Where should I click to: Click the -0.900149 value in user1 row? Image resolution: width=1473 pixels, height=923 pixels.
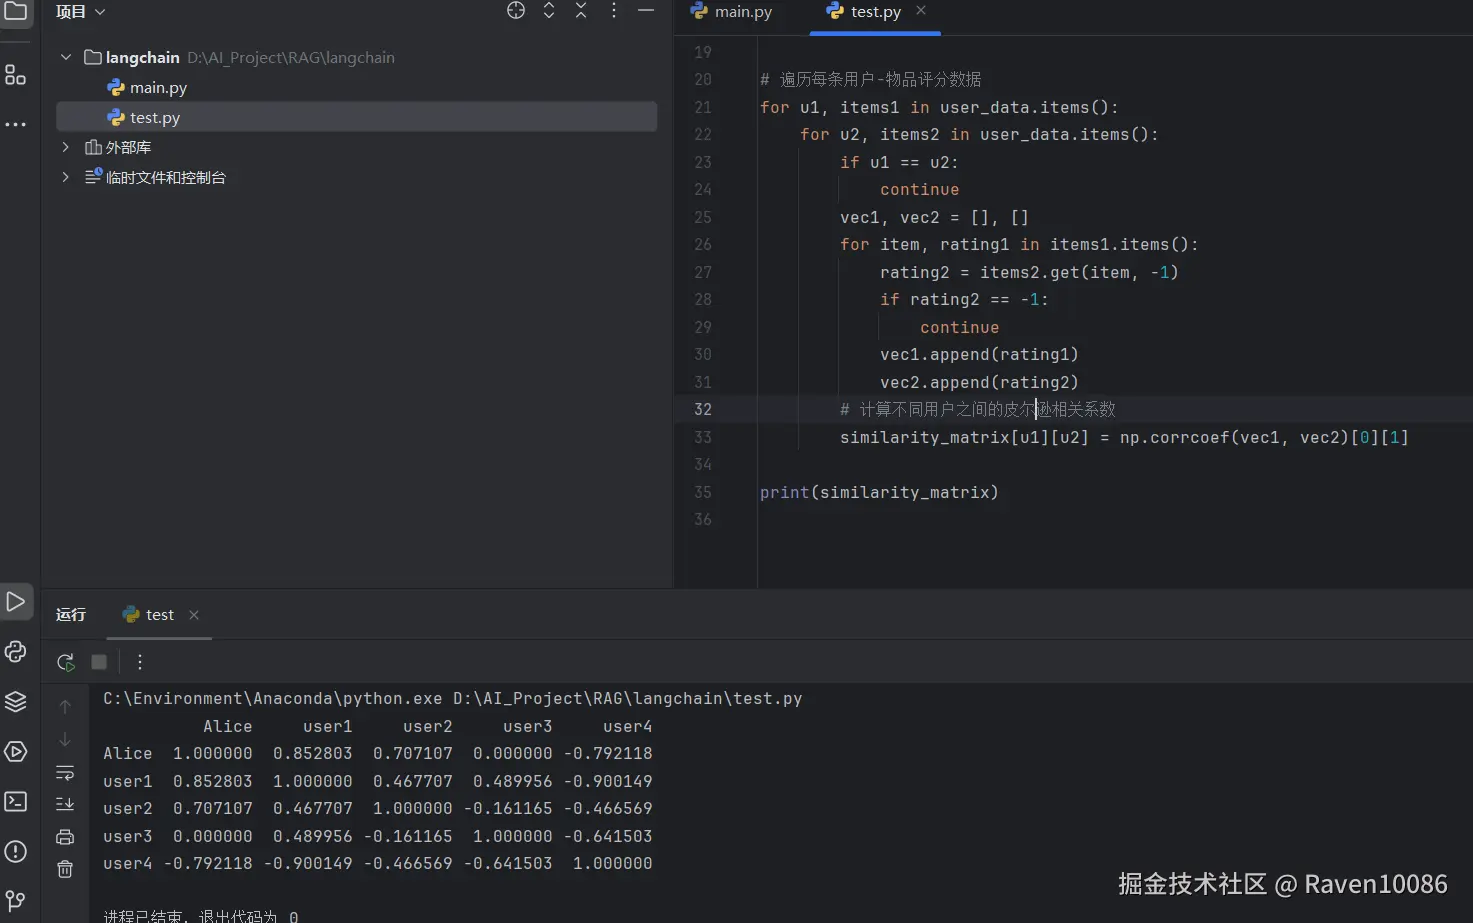pyautogui.click(x=608, y=781)
